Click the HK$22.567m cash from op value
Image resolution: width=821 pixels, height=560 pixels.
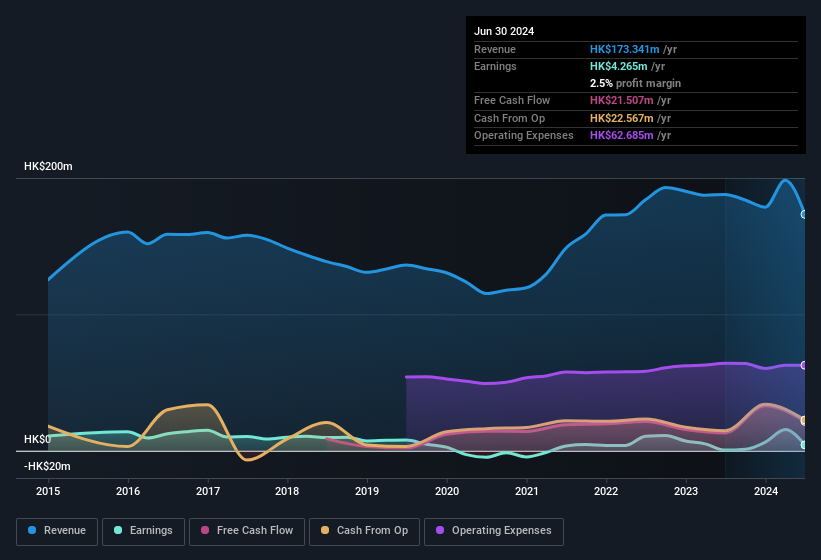pos(622,118)
